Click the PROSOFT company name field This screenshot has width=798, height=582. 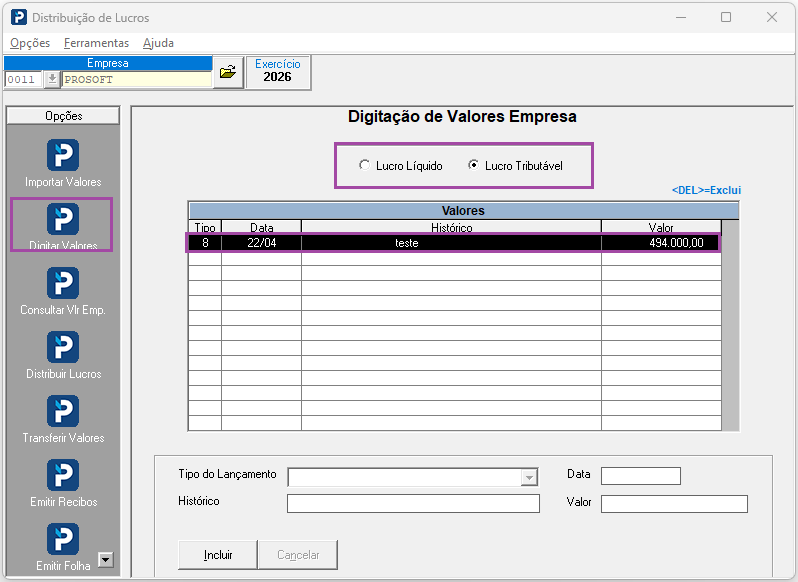[x=136, y=79]
